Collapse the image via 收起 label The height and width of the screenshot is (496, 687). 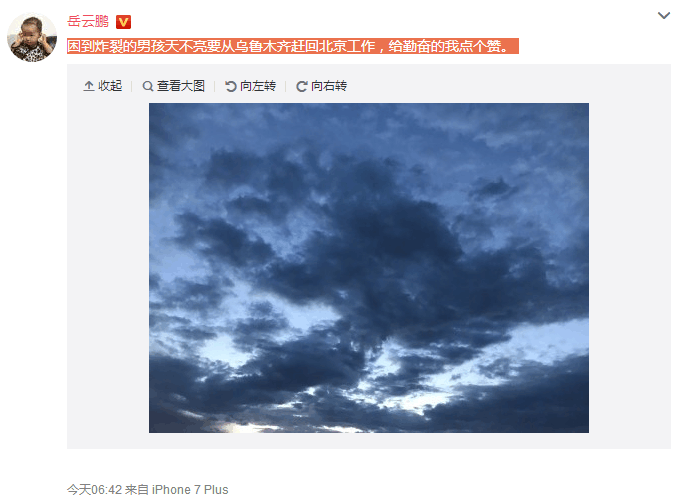(110, 86)
